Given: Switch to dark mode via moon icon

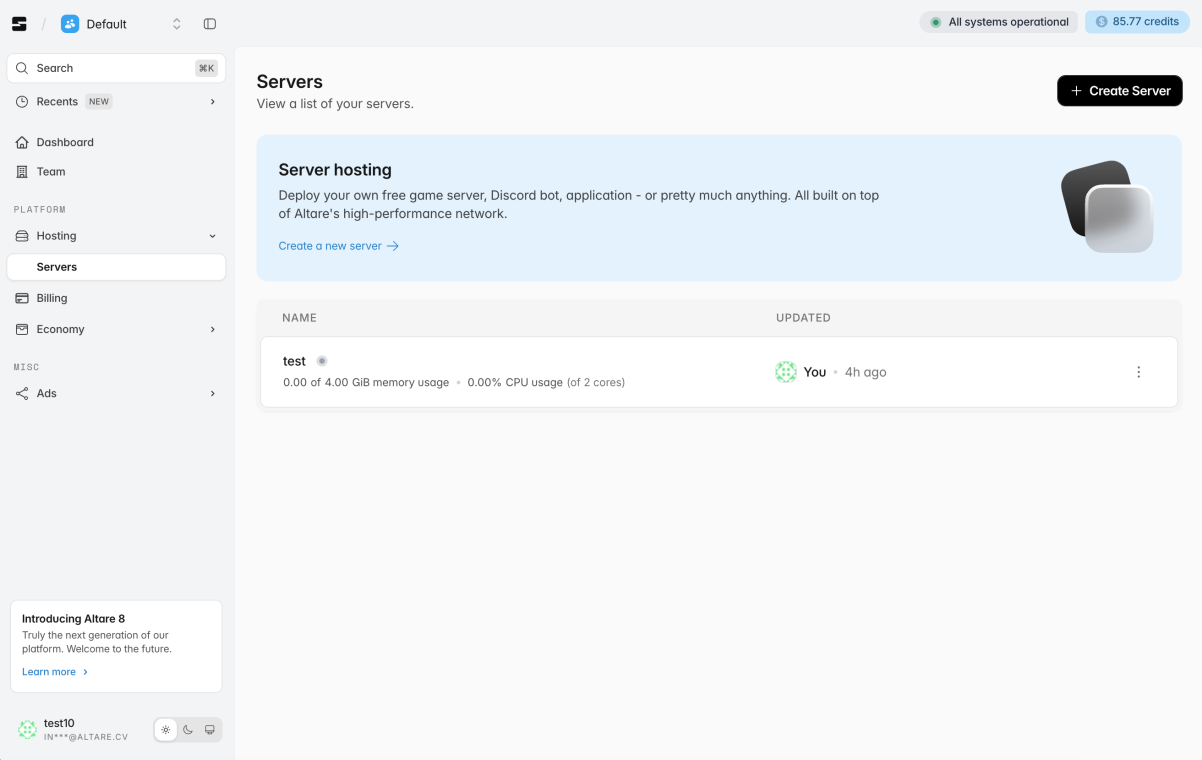Looking at the screenshot, I should (187, 729).
